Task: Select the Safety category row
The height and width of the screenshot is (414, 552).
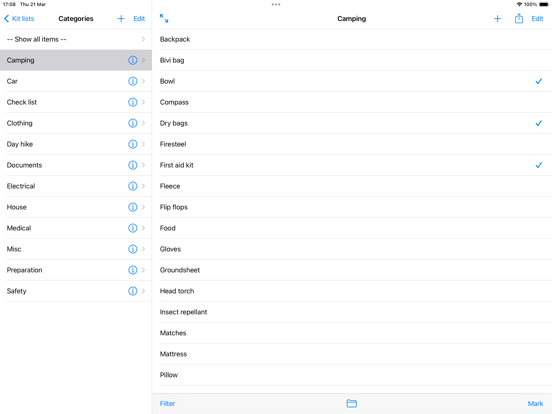Action: pos(76,291)
